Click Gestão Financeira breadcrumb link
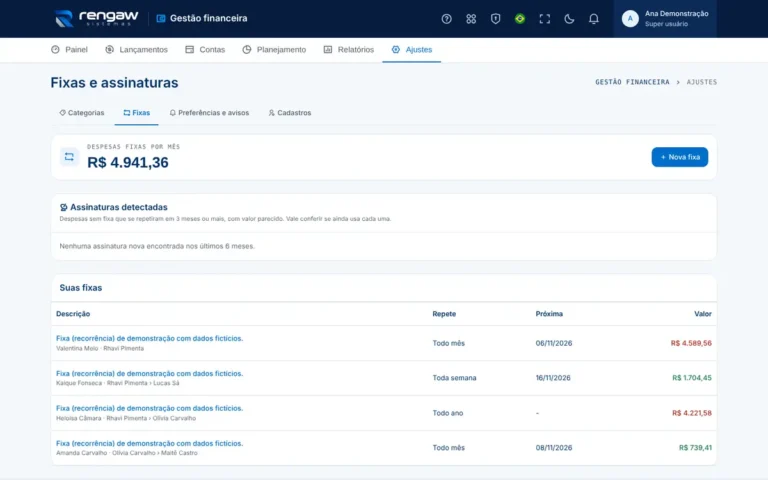 coord(632,82)
